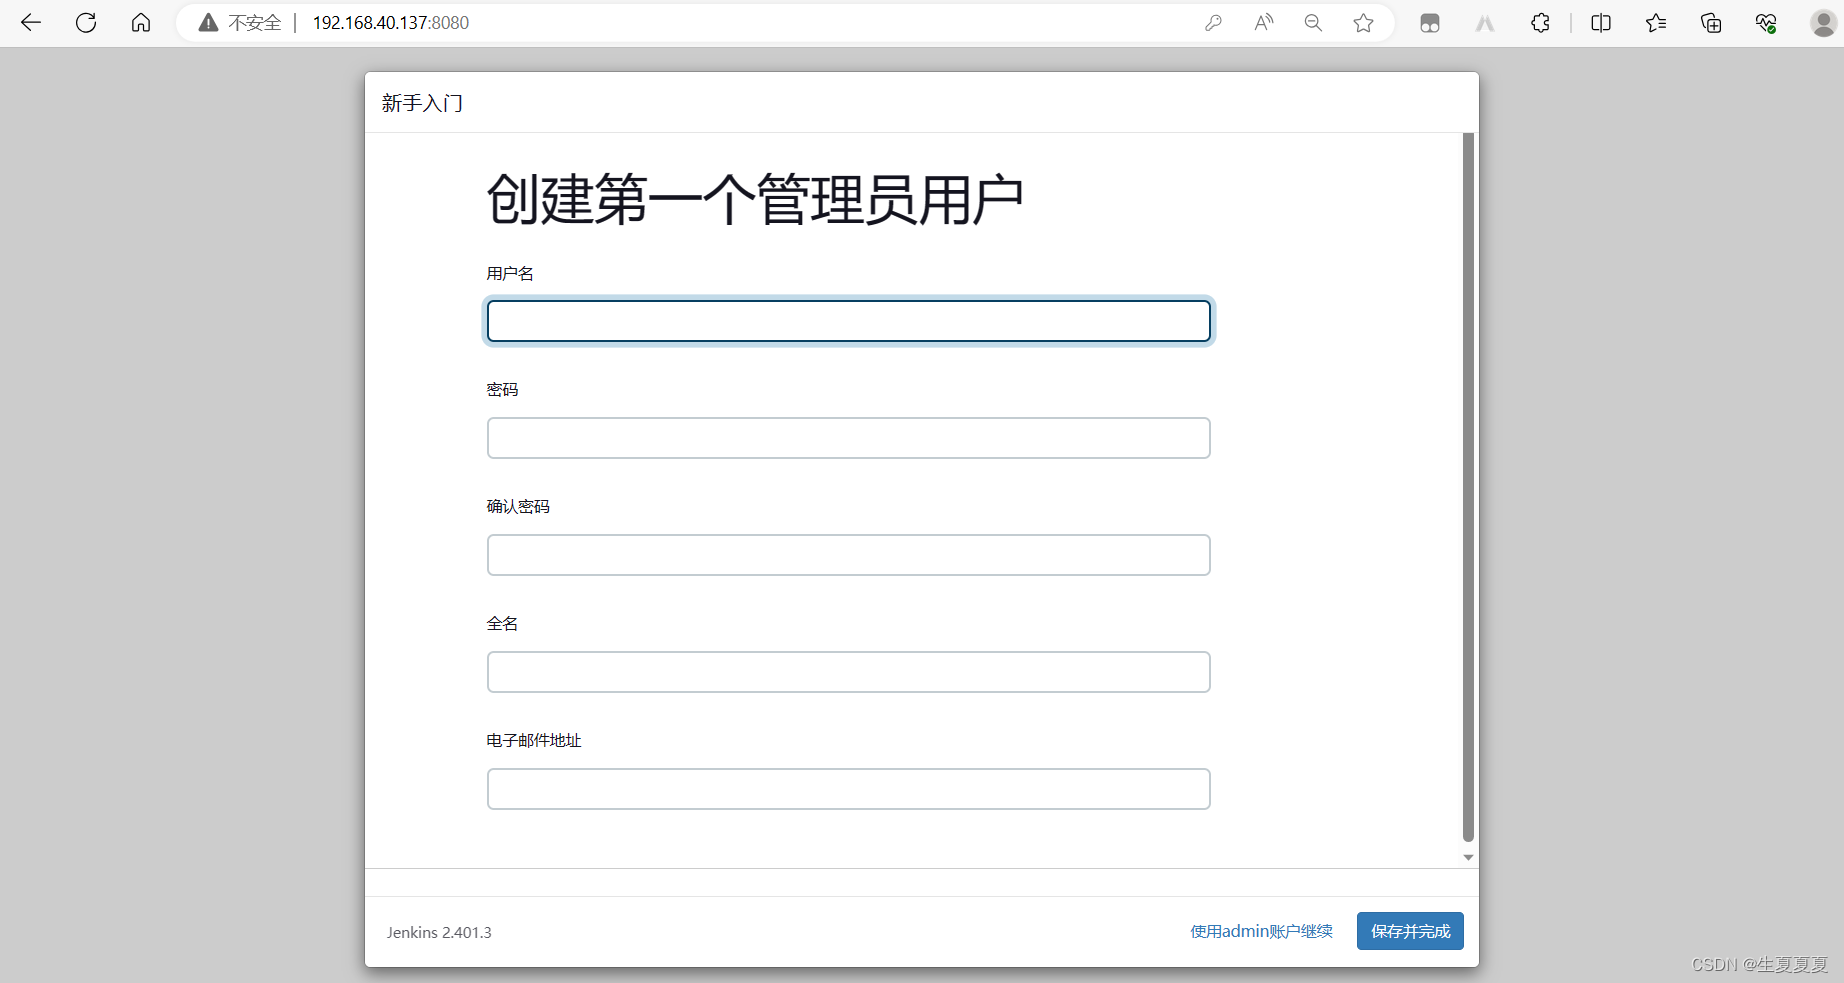Open the browser home page icon
Screen dimensions: 1844x983
pos(141,23)
